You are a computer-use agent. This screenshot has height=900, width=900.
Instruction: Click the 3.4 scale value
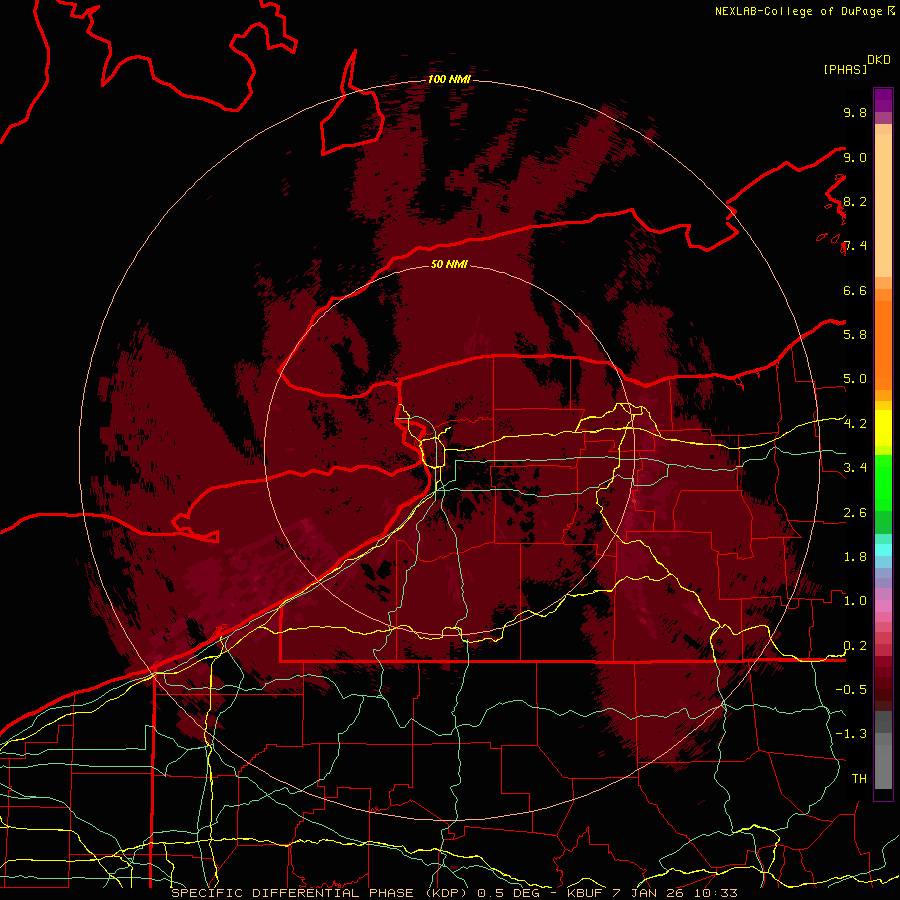click(x=855, y=468)
